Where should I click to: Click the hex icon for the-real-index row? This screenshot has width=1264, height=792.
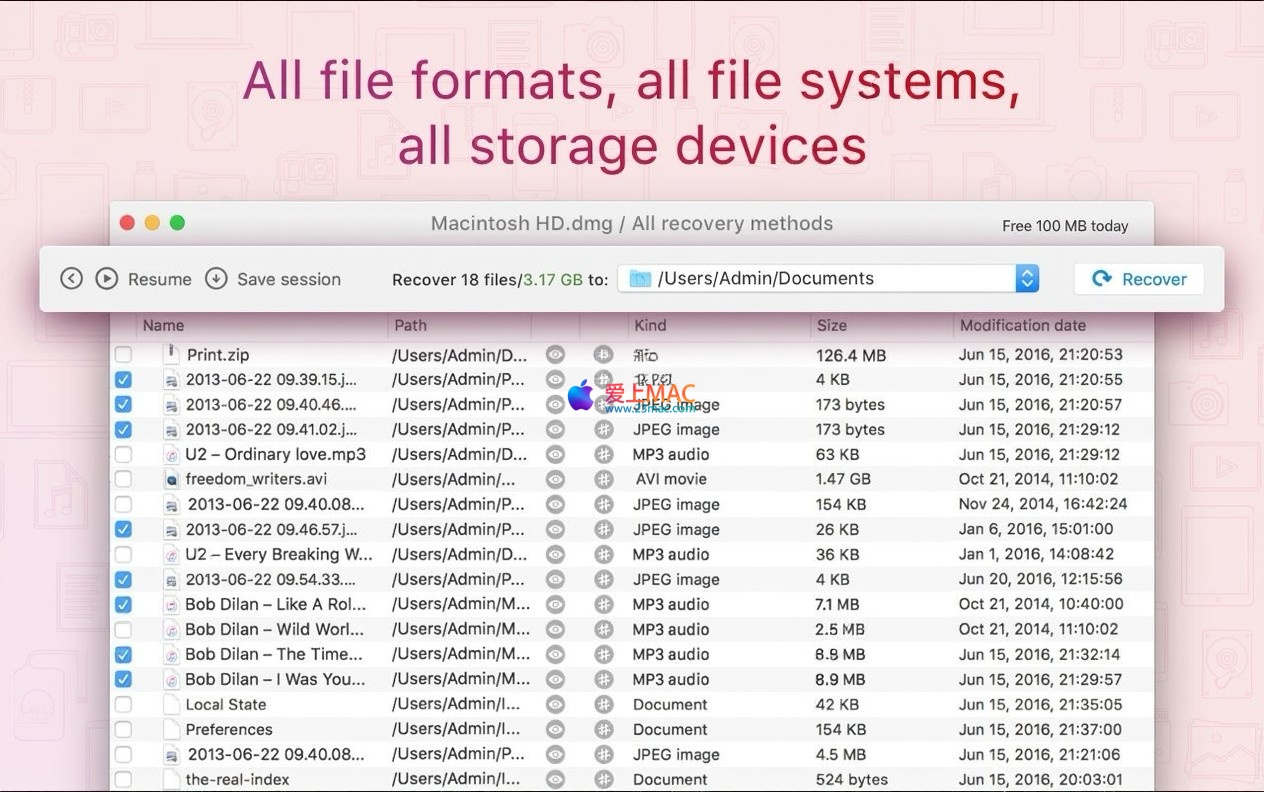(x=603, y=779)
